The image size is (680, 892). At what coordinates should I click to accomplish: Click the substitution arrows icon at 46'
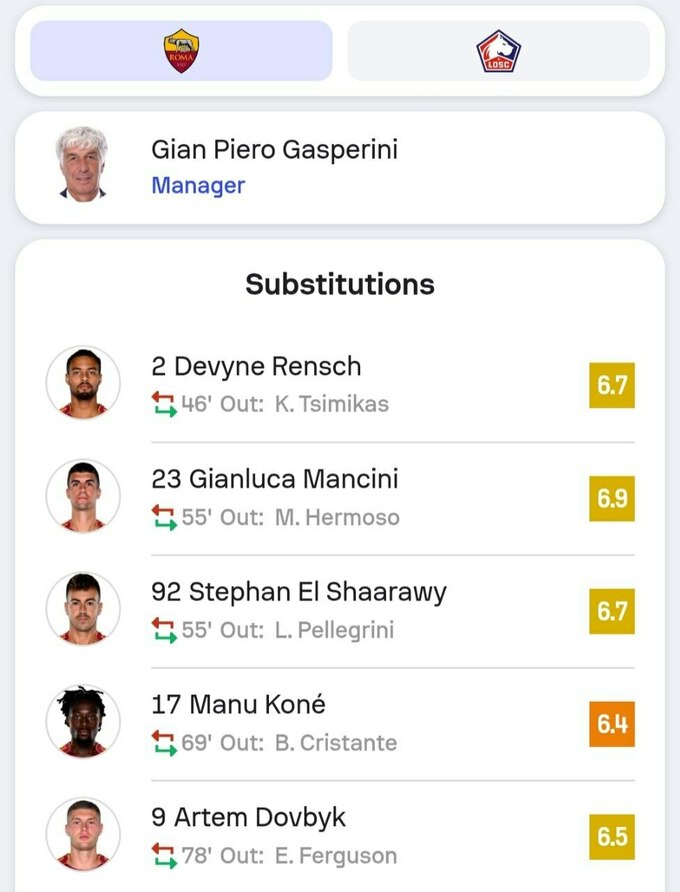(x=164, y=404)
